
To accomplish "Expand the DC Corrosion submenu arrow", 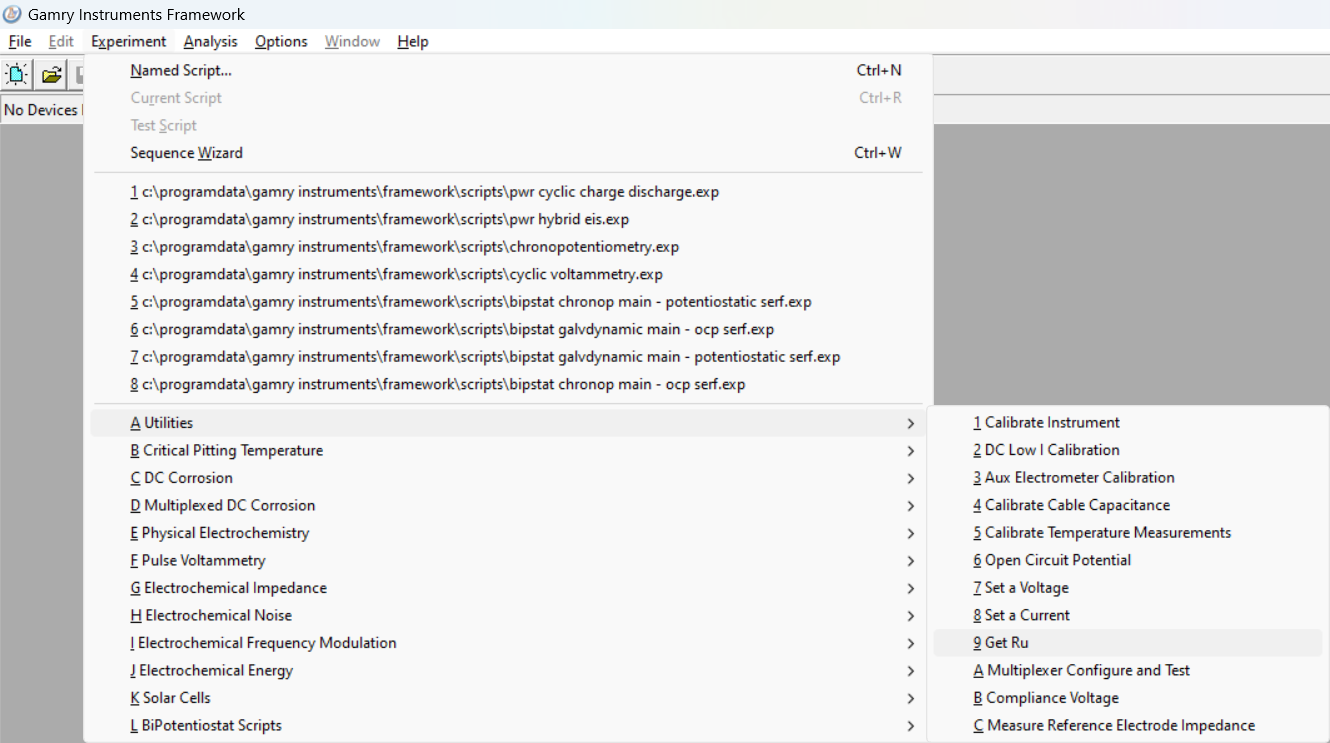I will pos(910,478).
